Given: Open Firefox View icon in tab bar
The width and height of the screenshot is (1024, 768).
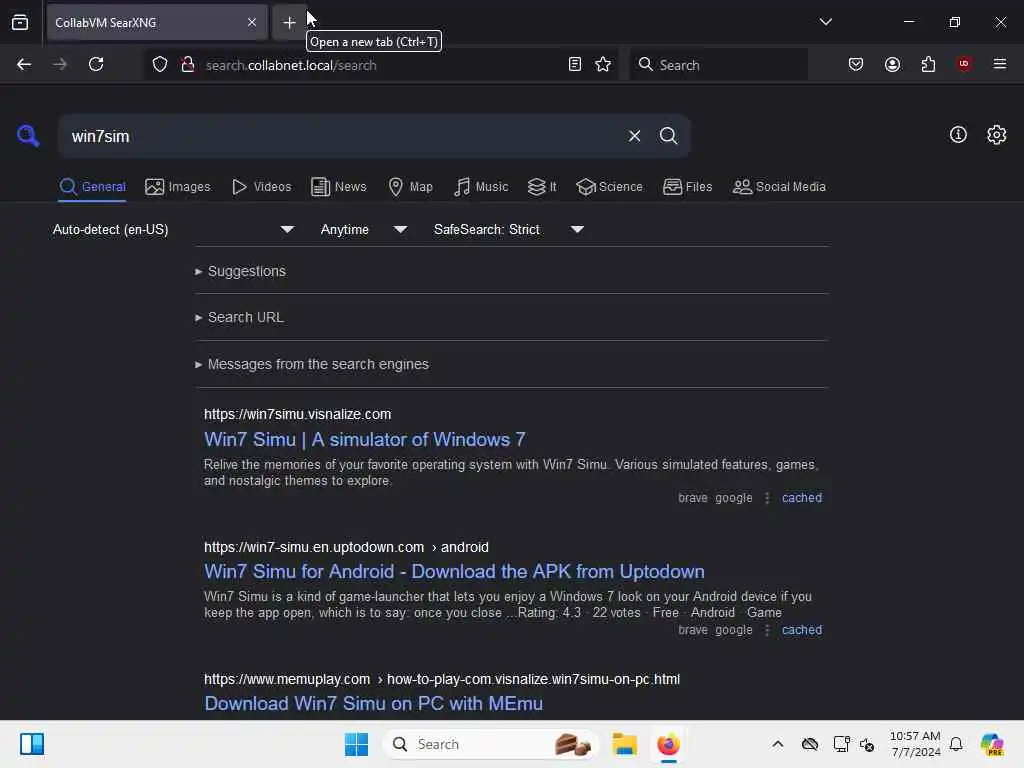Looking at the screenshot, I should pos(20,22).
